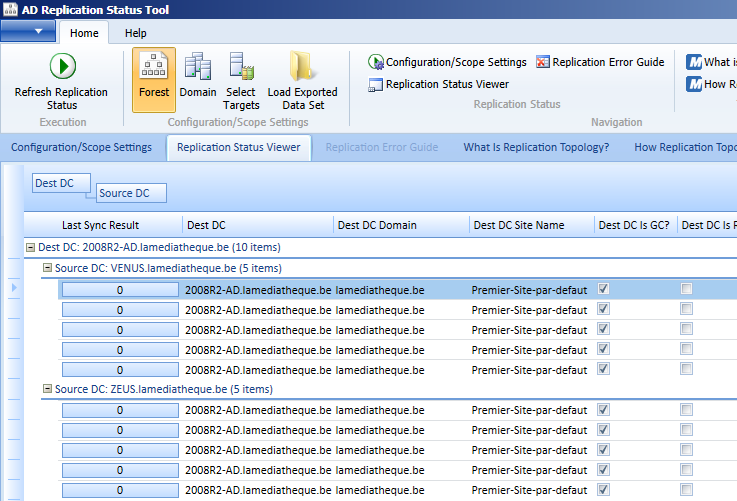
Task: Click the Source DC grouping box
Action: click(131, 193)
